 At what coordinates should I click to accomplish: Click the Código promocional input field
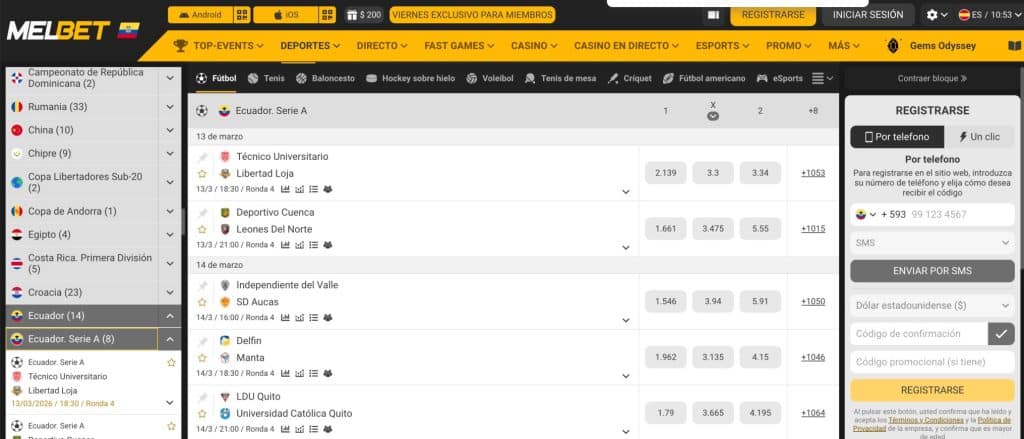click(x=932, y=362)
